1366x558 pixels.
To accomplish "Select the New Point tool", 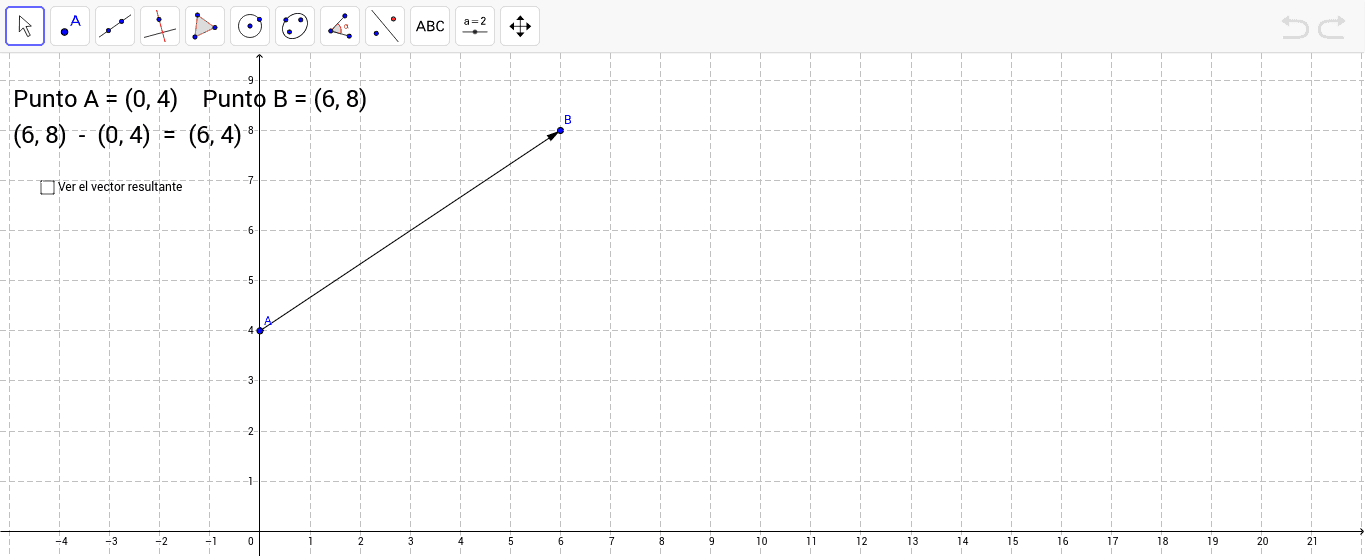I will [x=70, y=26].
